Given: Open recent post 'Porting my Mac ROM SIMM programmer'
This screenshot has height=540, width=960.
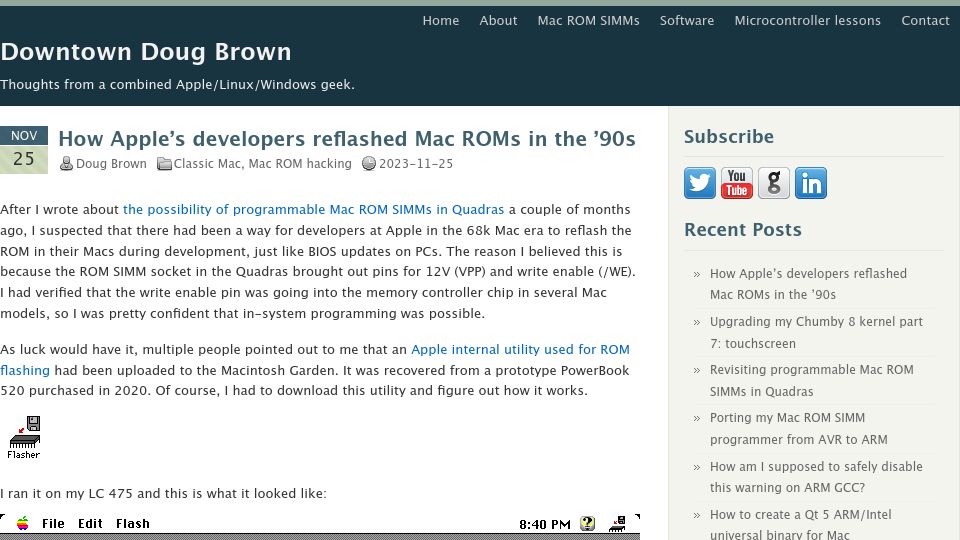Looking at the screenshot, I should pos(798,429).
